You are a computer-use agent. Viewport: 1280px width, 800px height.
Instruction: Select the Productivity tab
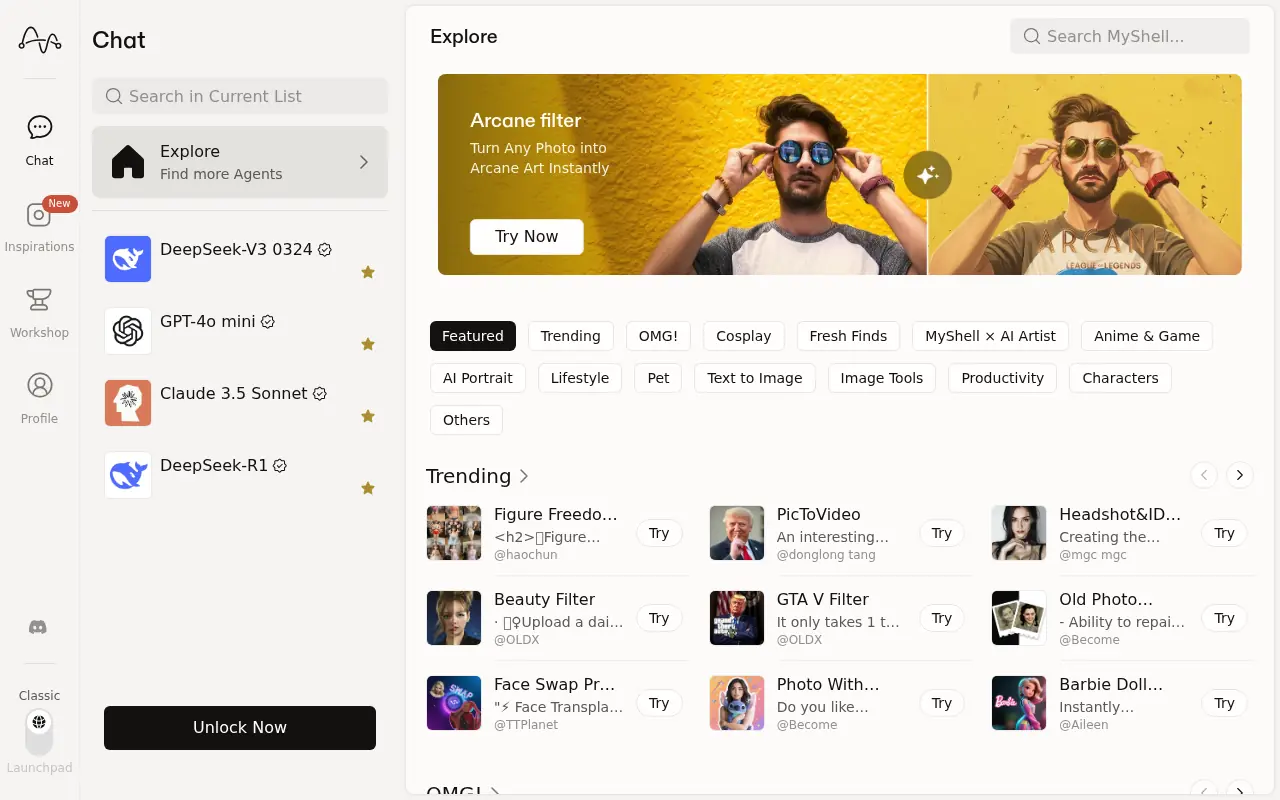click(1003, 378)
